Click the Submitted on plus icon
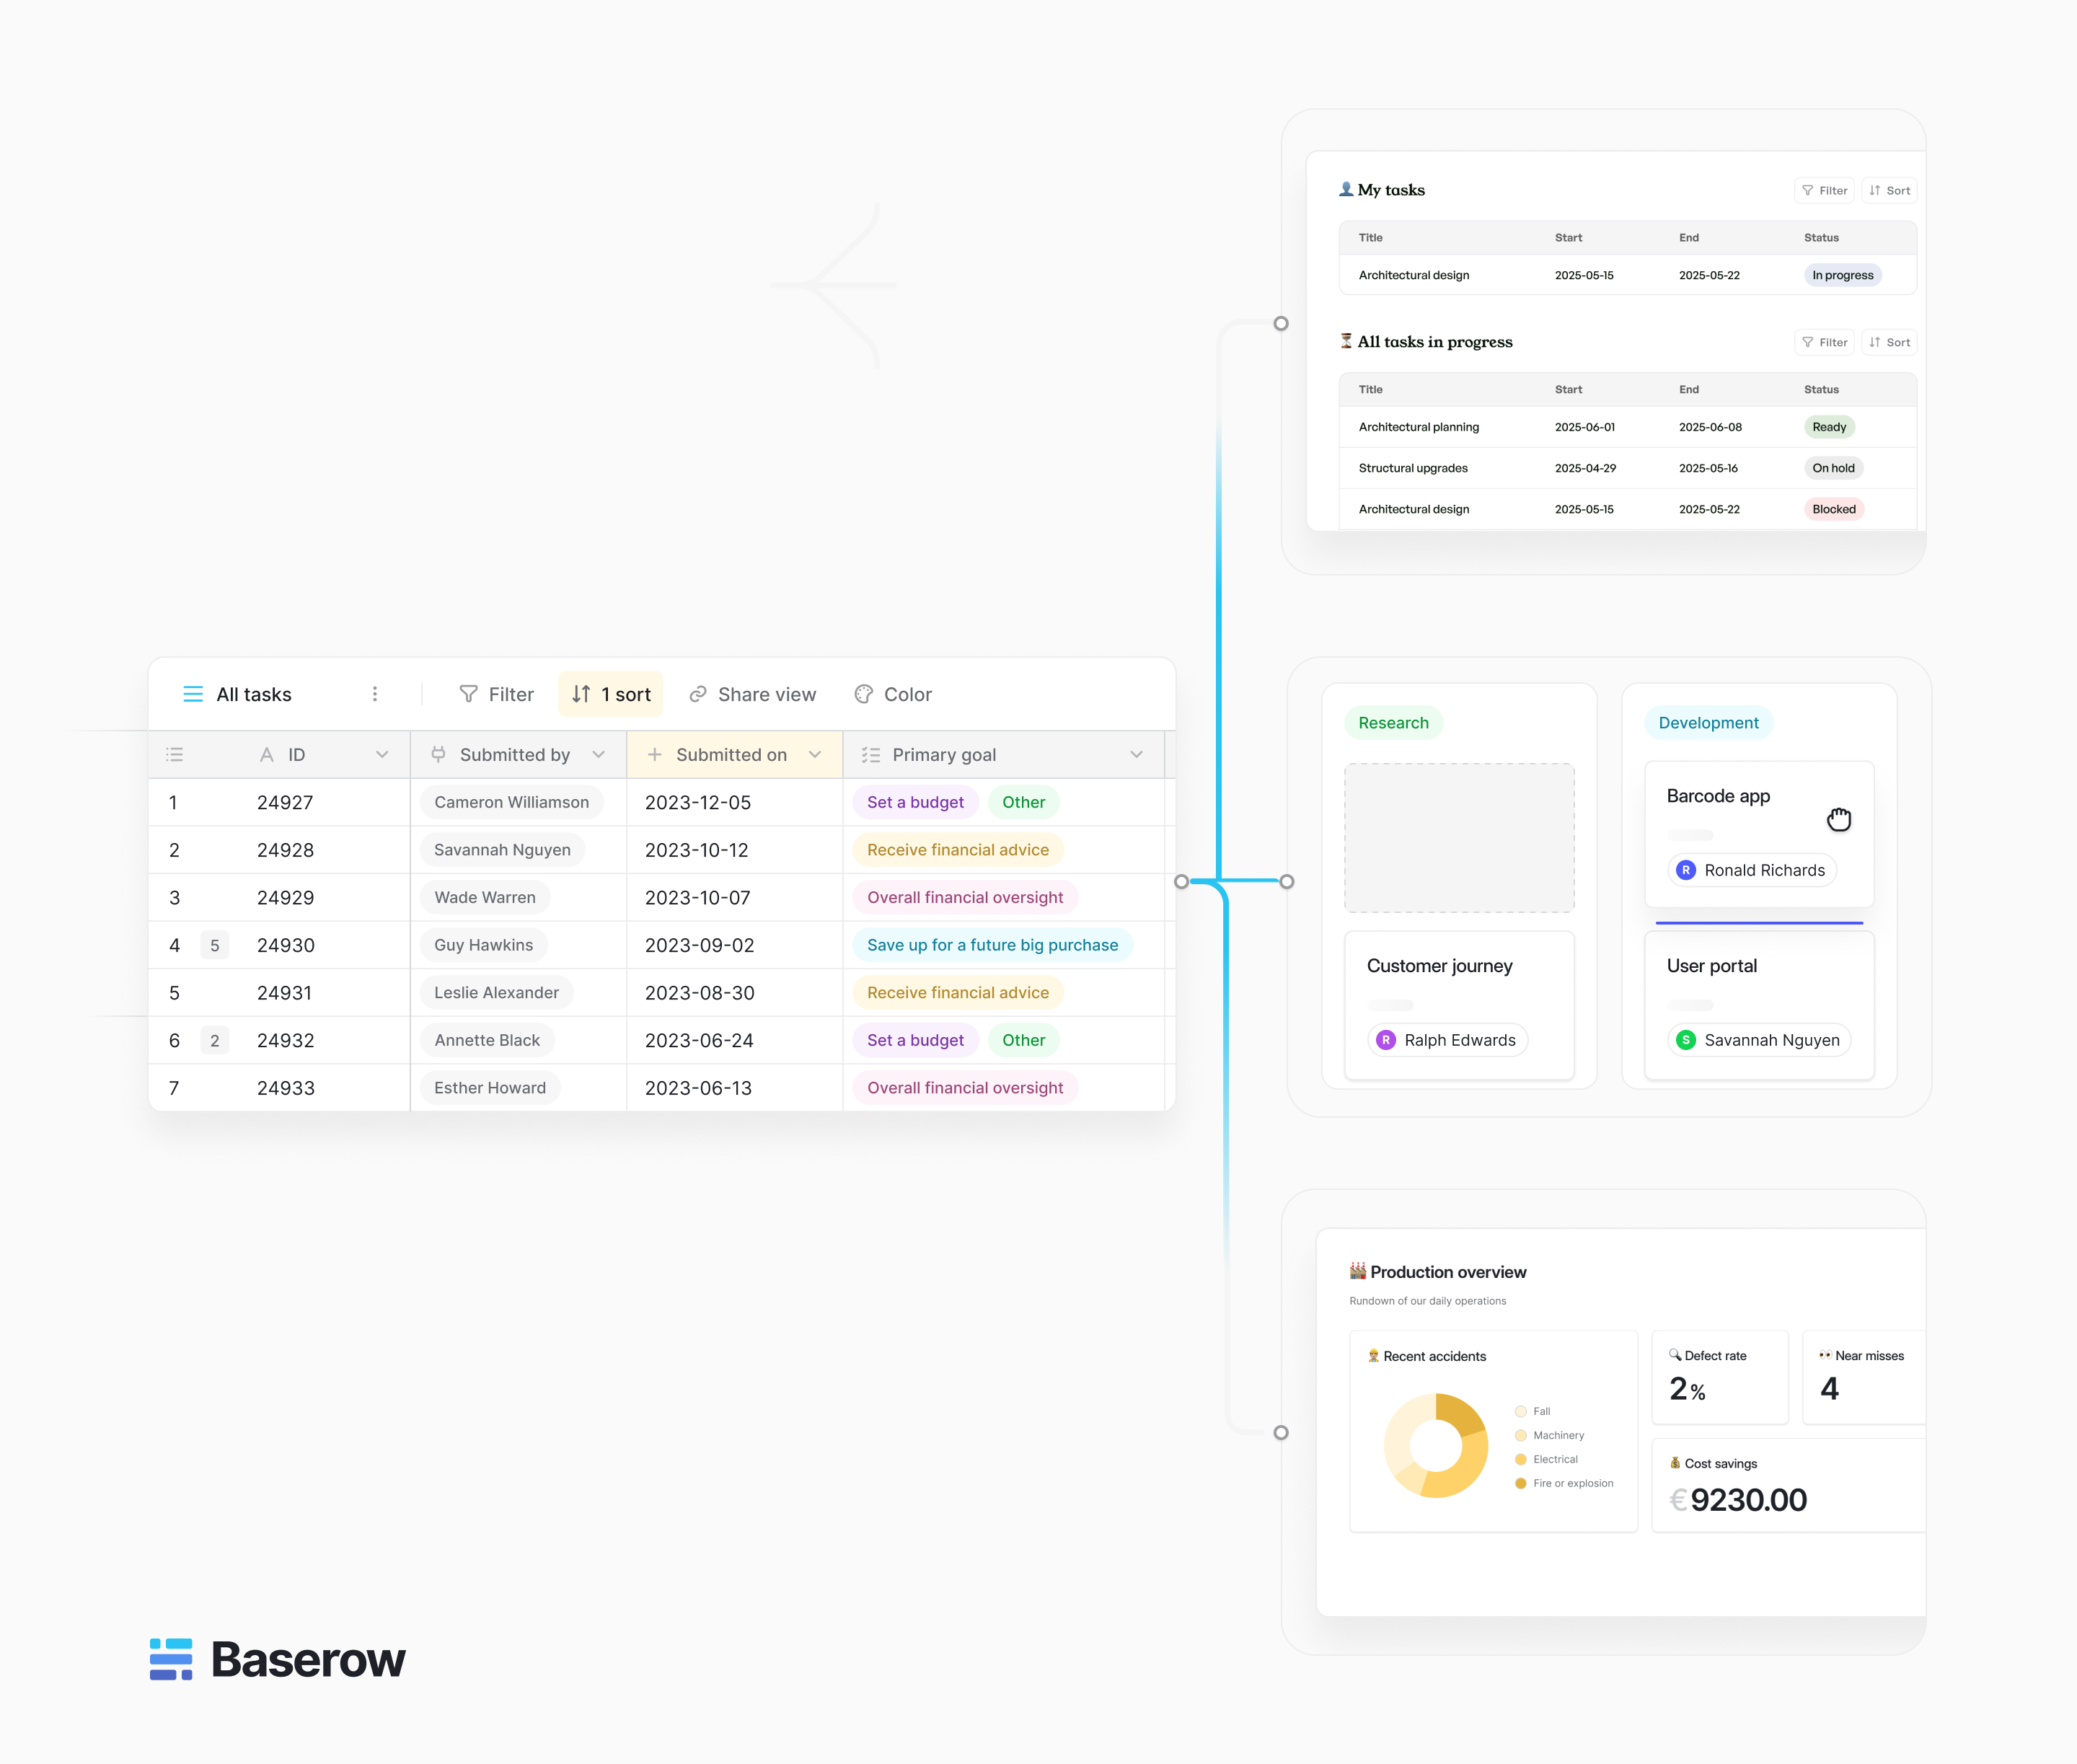 click(654, 755)
